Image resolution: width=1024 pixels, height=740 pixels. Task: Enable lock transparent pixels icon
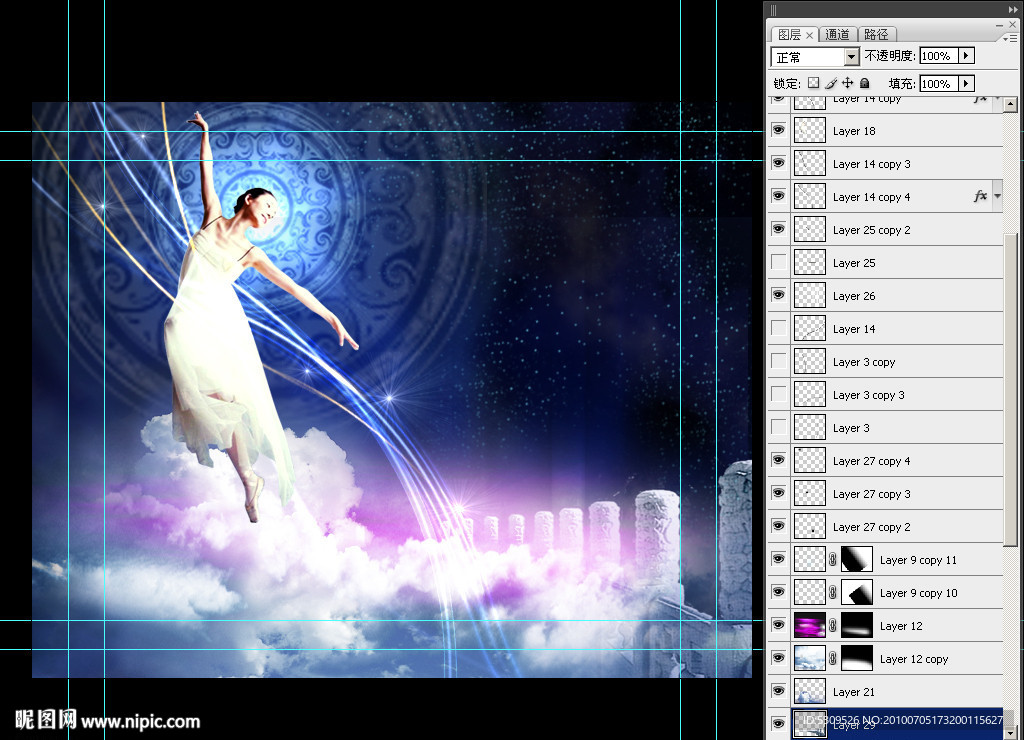pos(813,83)
